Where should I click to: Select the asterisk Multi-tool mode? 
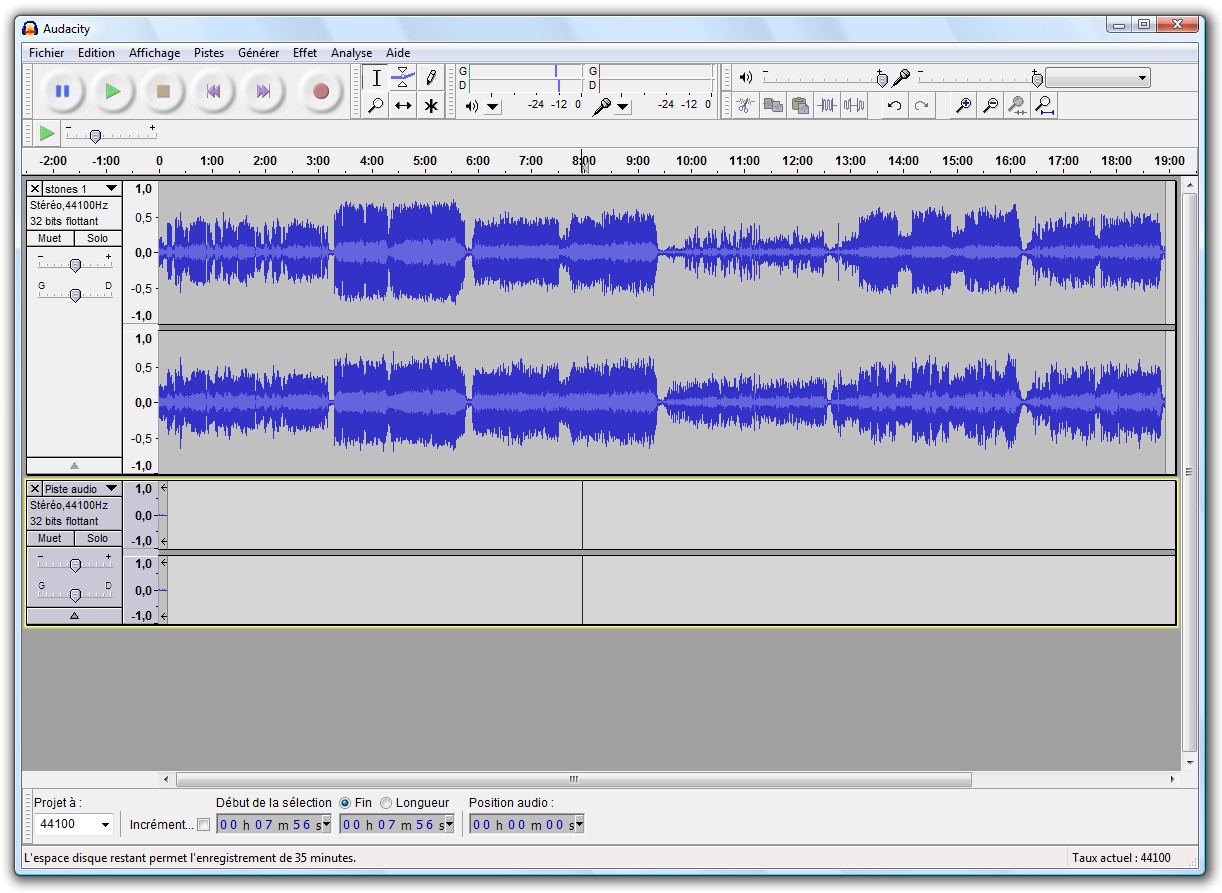coord(431,105)
